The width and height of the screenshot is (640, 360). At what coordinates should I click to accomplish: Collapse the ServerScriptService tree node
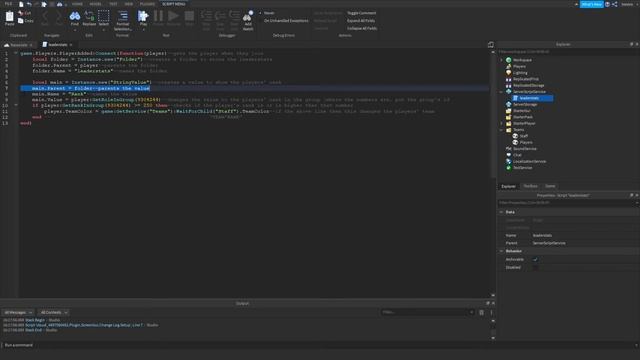click(x=502, y=92)
